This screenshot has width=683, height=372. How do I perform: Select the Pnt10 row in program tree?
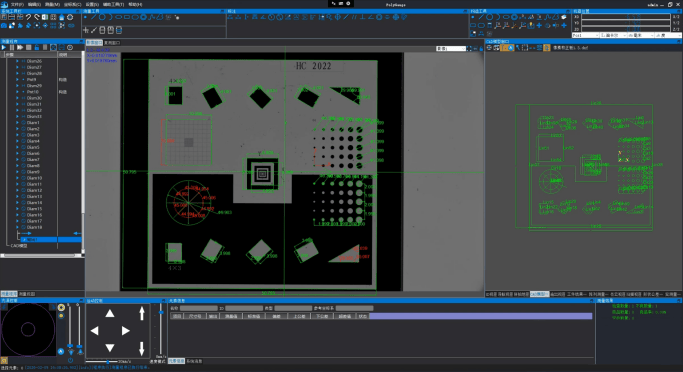(x=33, y=92)
